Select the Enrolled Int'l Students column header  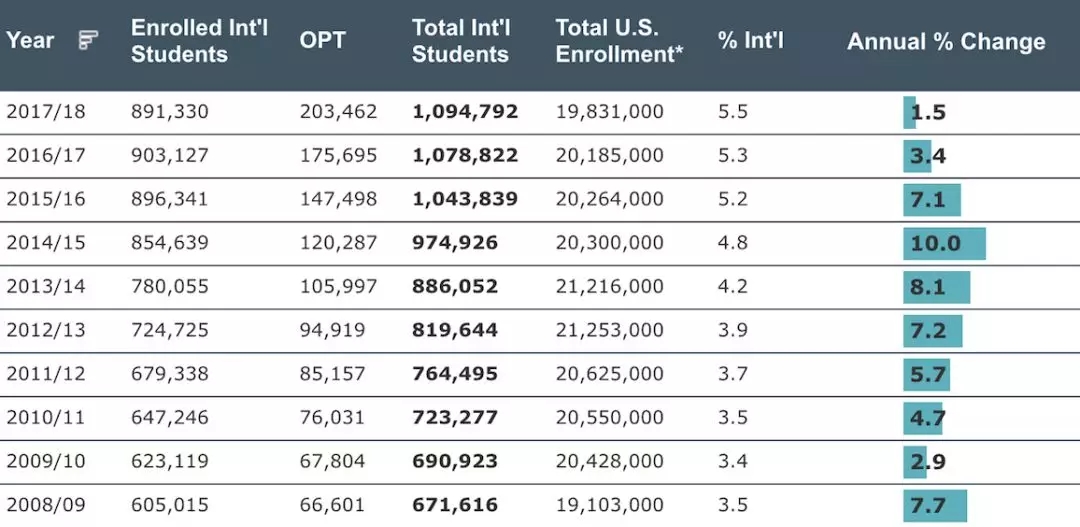click(x=199, y=41)
